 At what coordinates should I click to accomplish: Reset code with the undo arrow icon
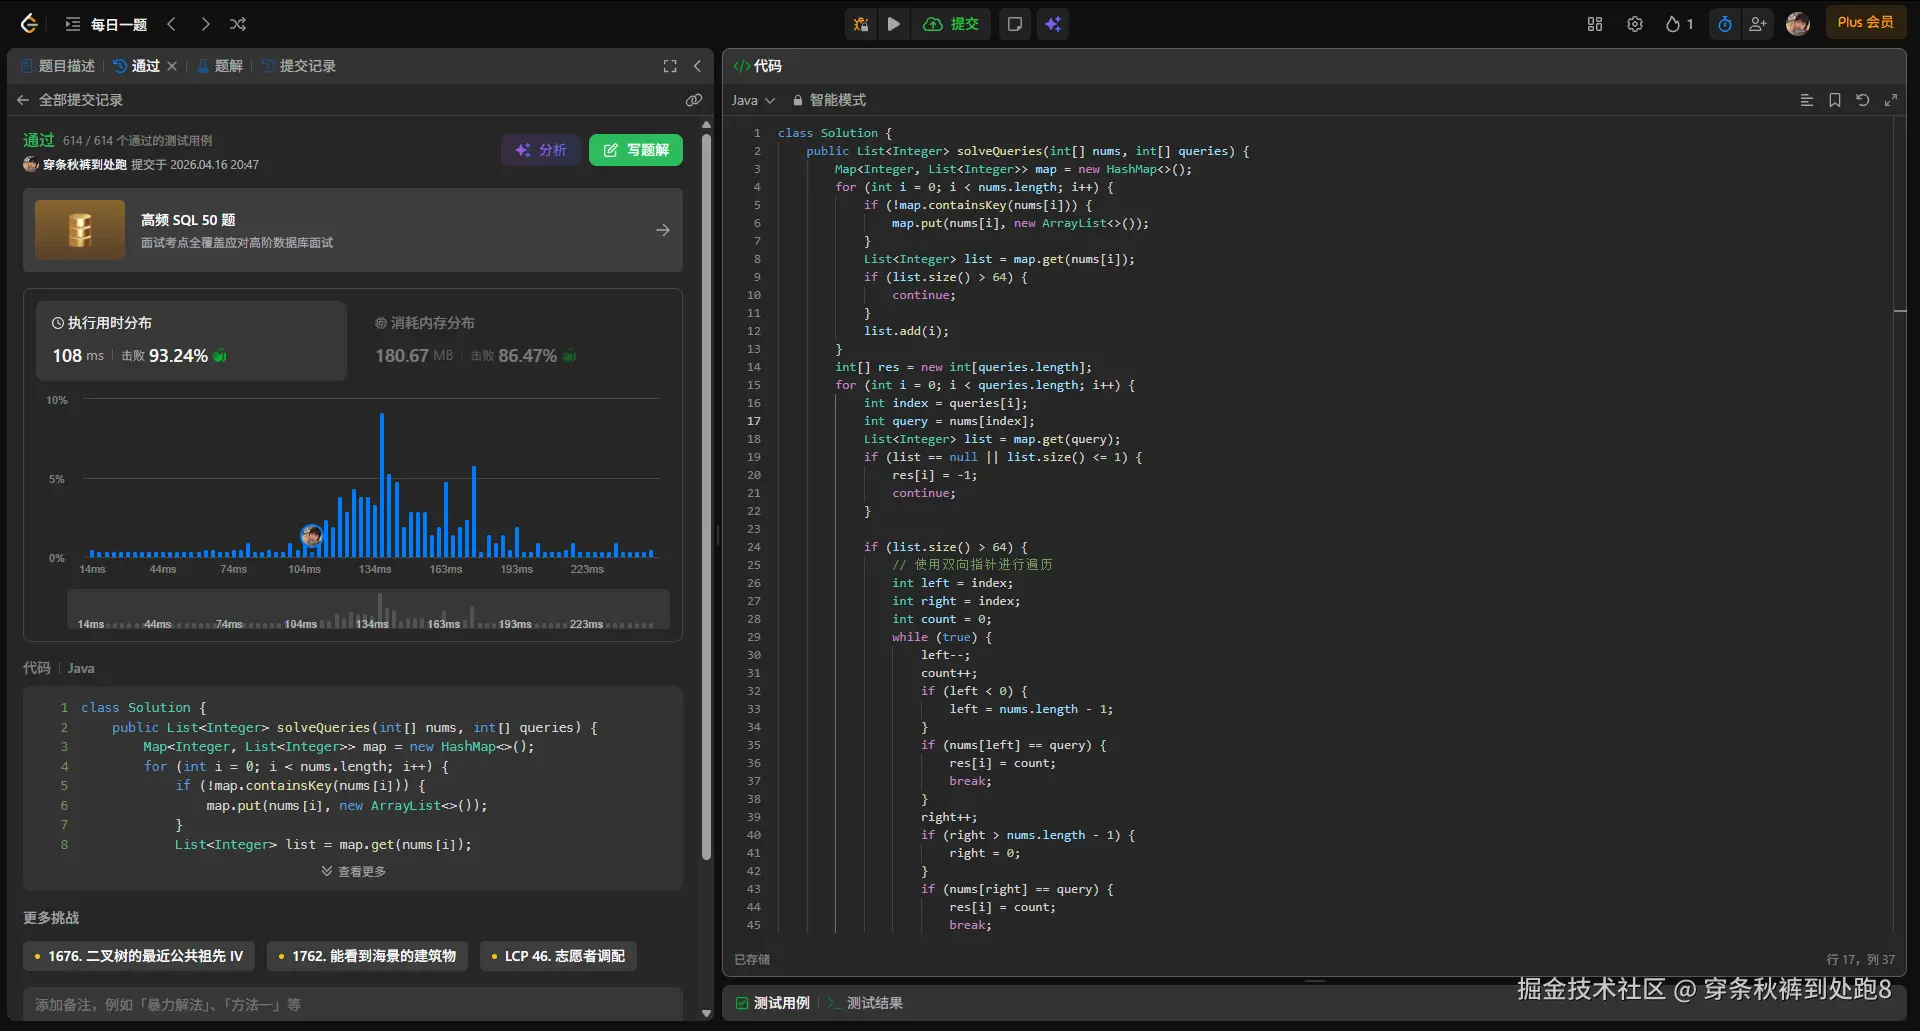(1862, 100)
